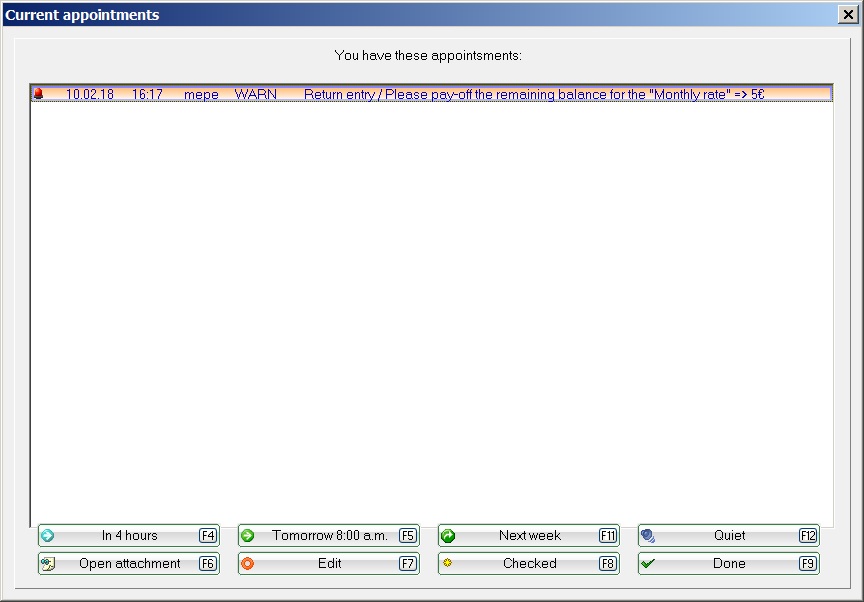864x602 pixels.
Task: Click the blue arrow icon on In 4 hours
Action: coord(48,536)
